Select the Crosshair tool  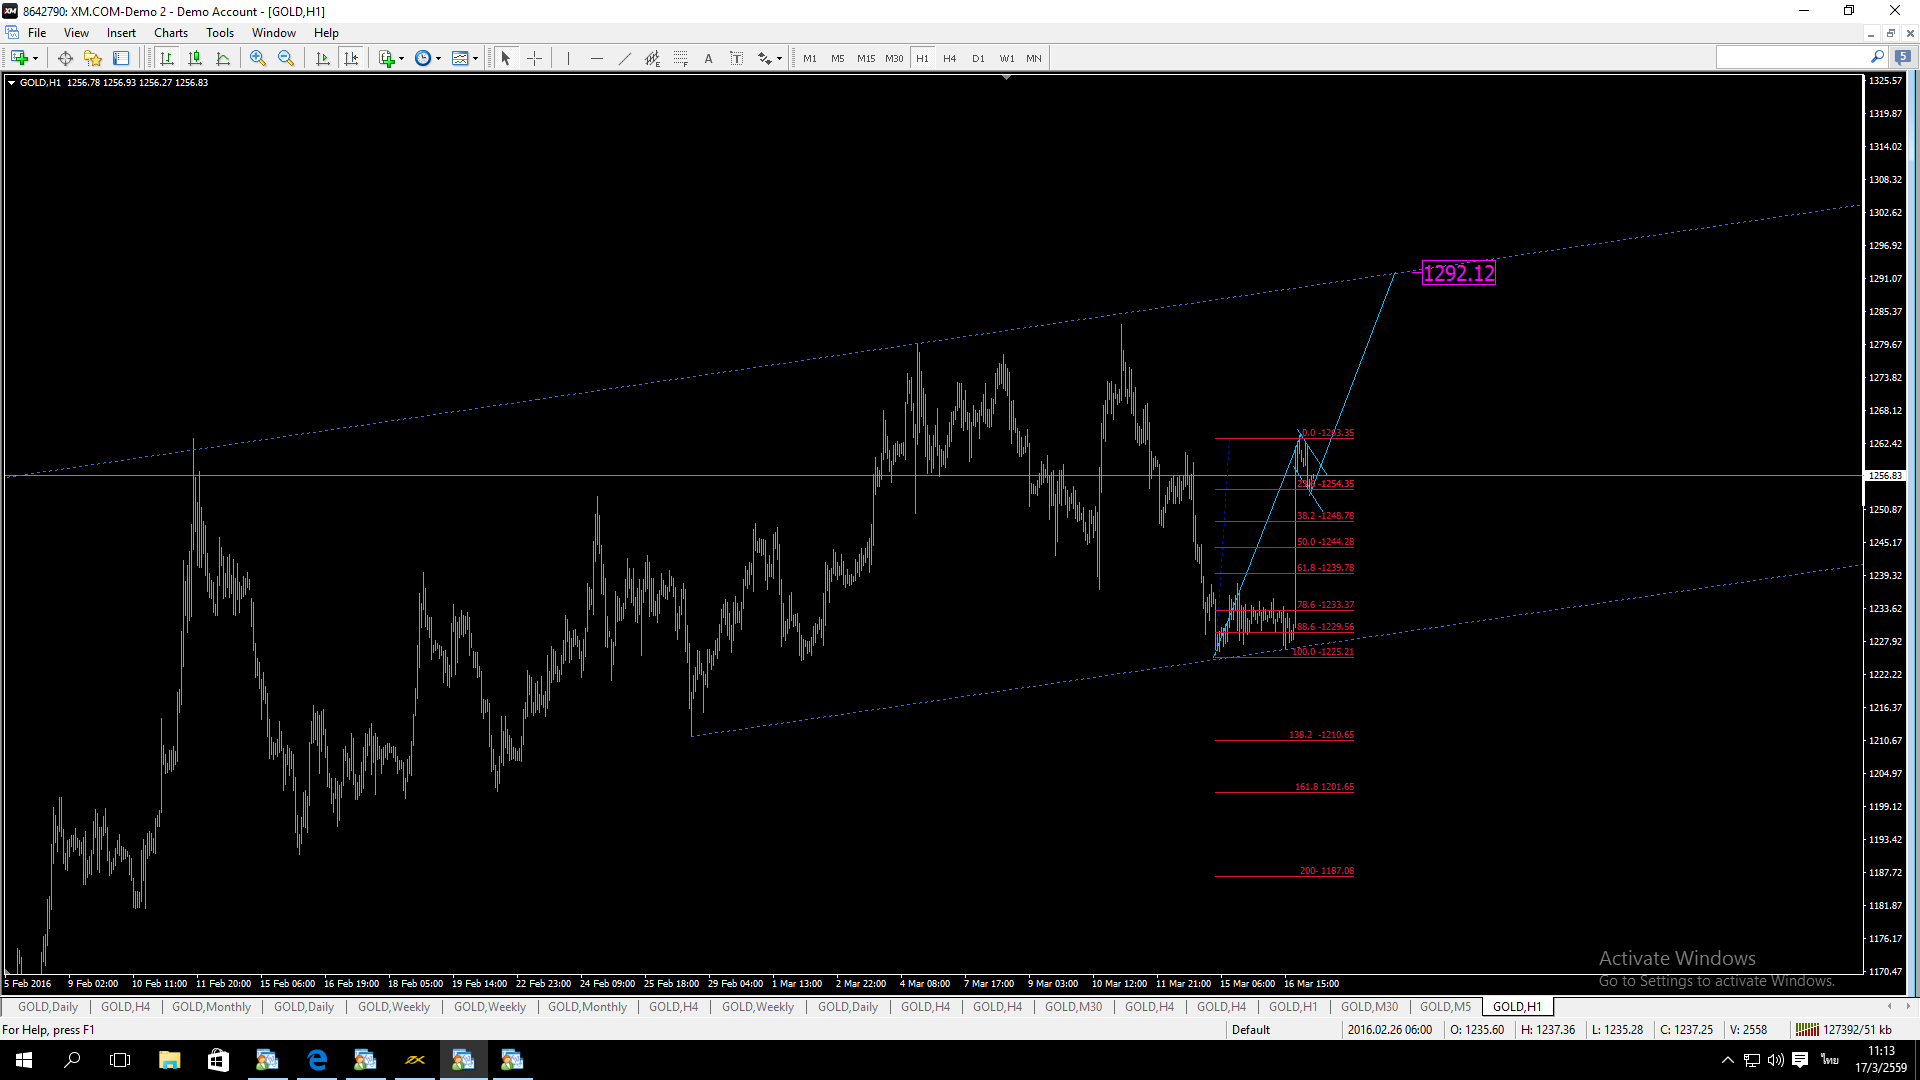[x=534, y=58]
